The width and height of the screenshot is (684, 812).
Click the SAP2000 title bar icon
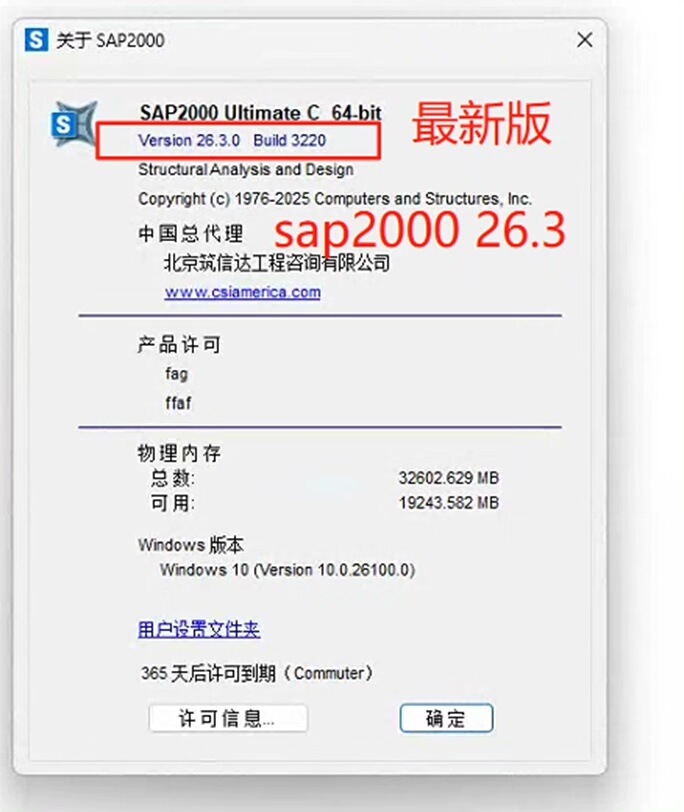coord(36,40)
